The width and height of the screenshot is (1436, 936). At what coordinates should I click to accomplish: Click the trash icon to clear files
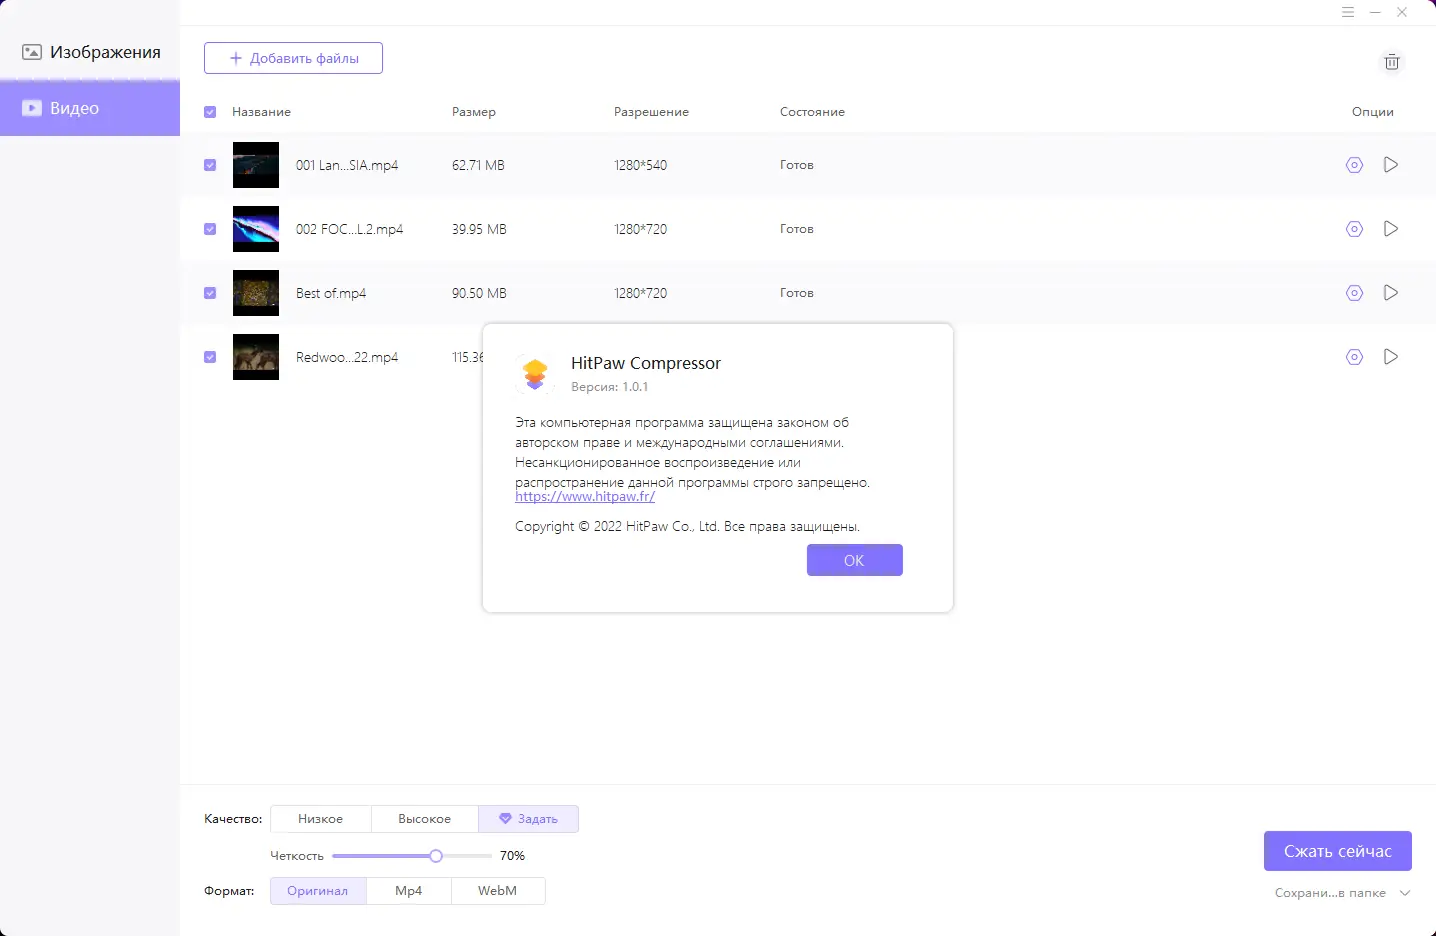click(1391, 62)
